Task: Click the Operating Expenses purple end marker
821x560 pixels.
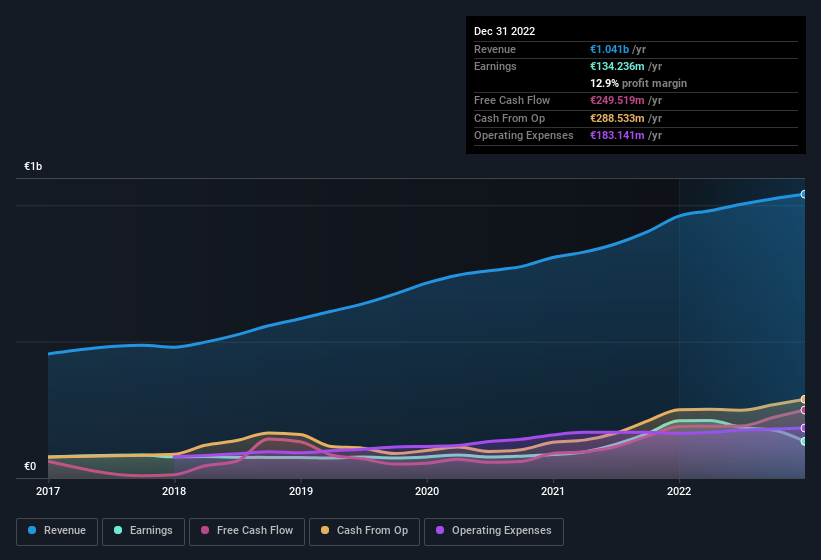Action: (804, 428)
